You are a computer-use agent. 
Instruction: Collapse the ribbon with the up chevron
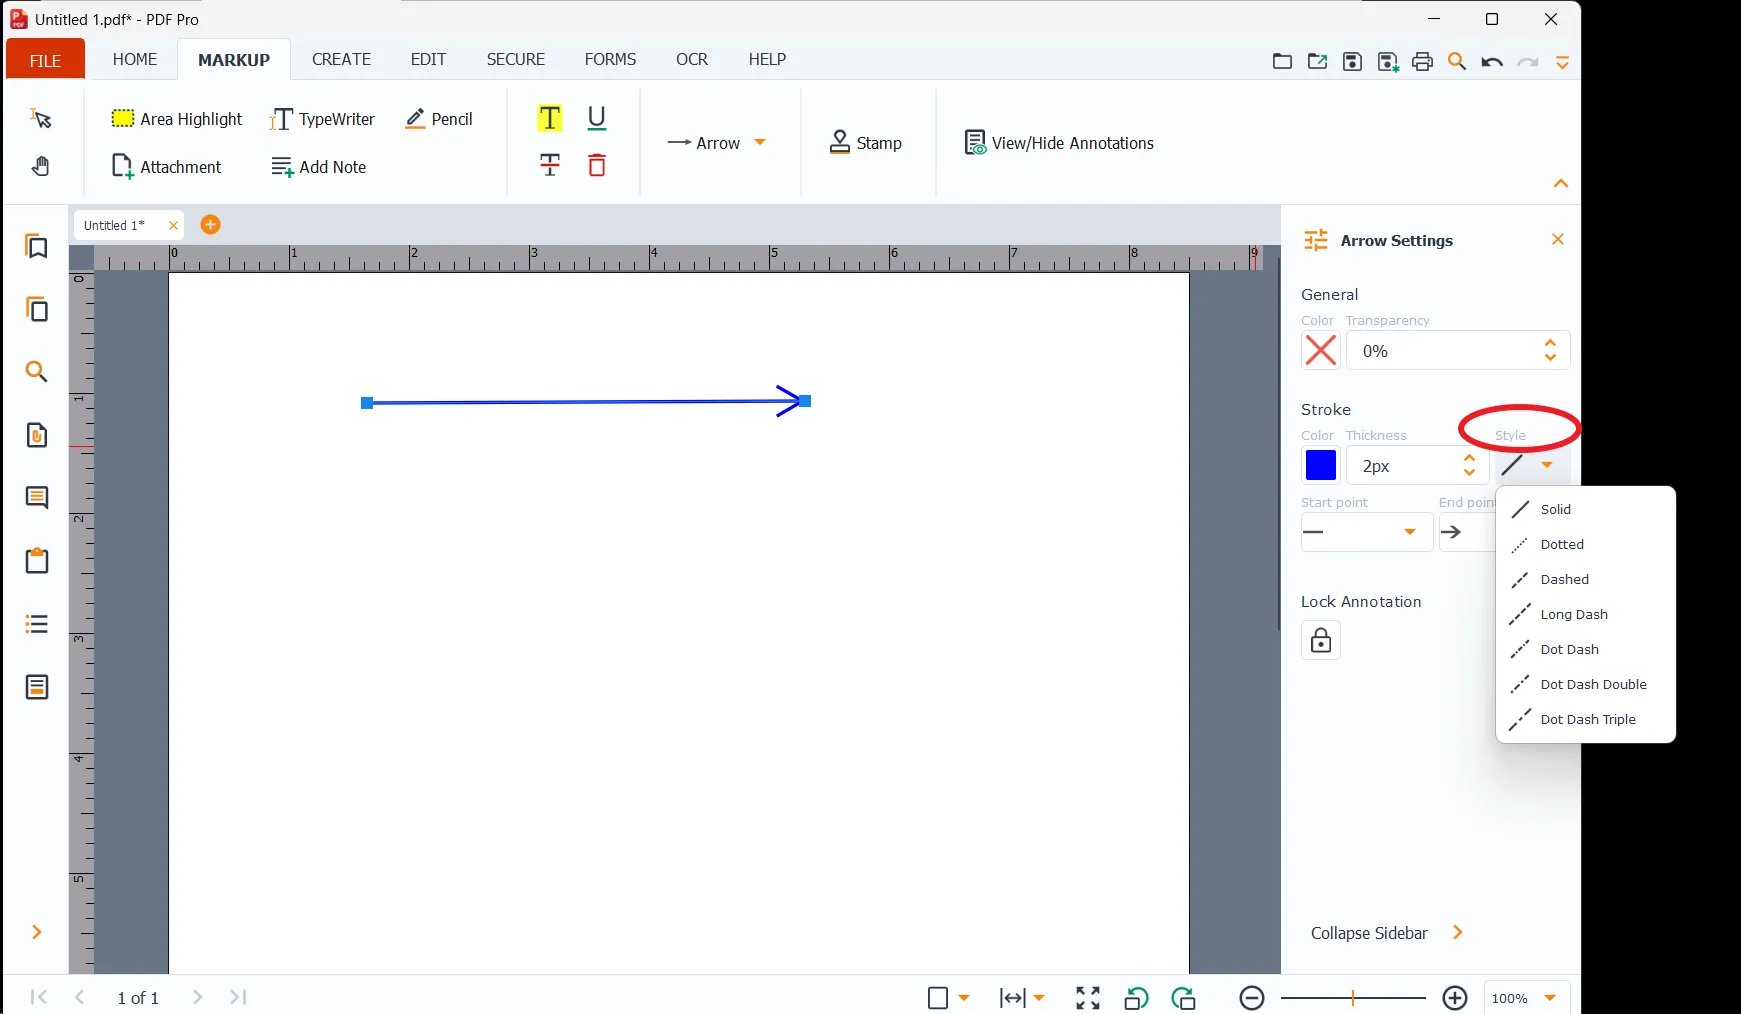(x=1561, y=184)
